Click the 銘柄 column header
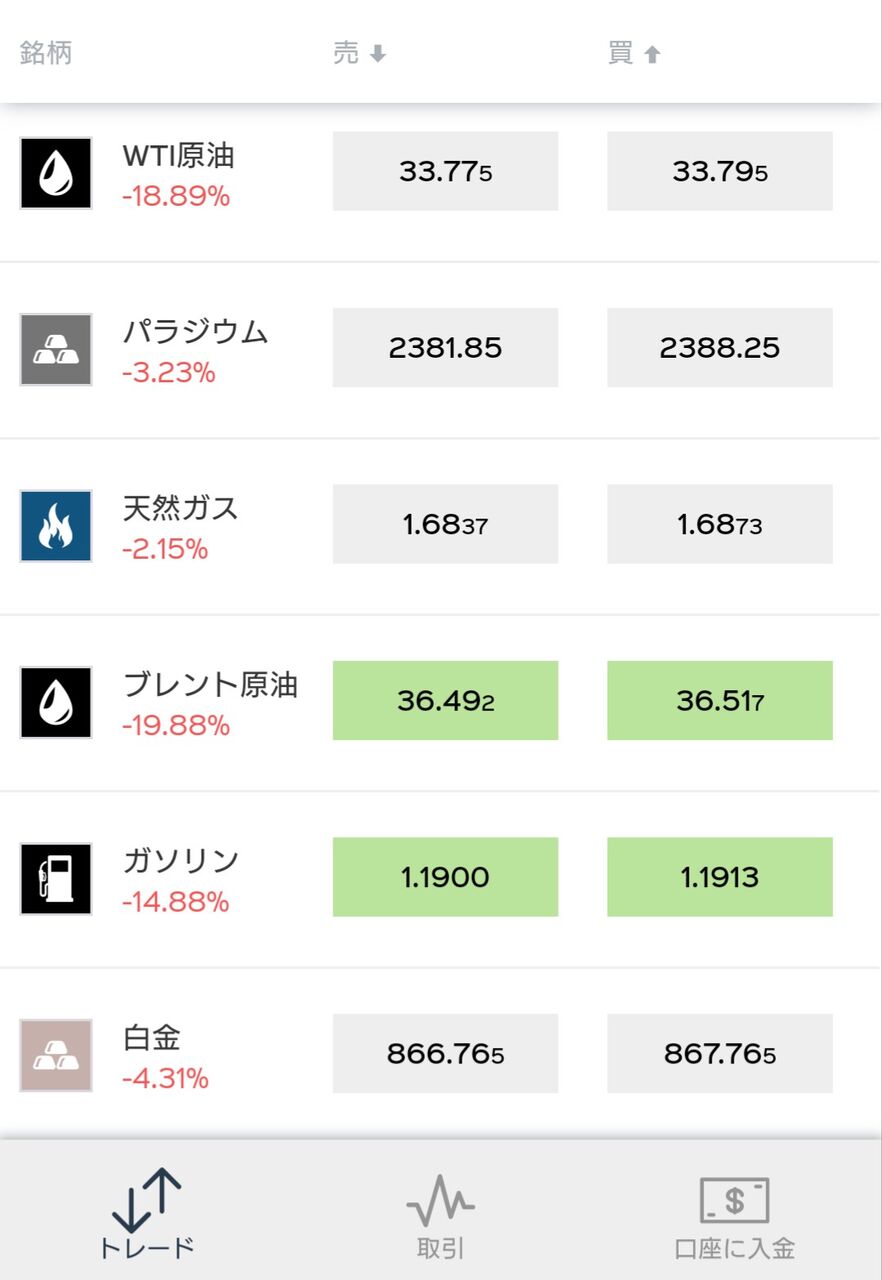This screenshot has width=882, height=1280. pos(46,53)
